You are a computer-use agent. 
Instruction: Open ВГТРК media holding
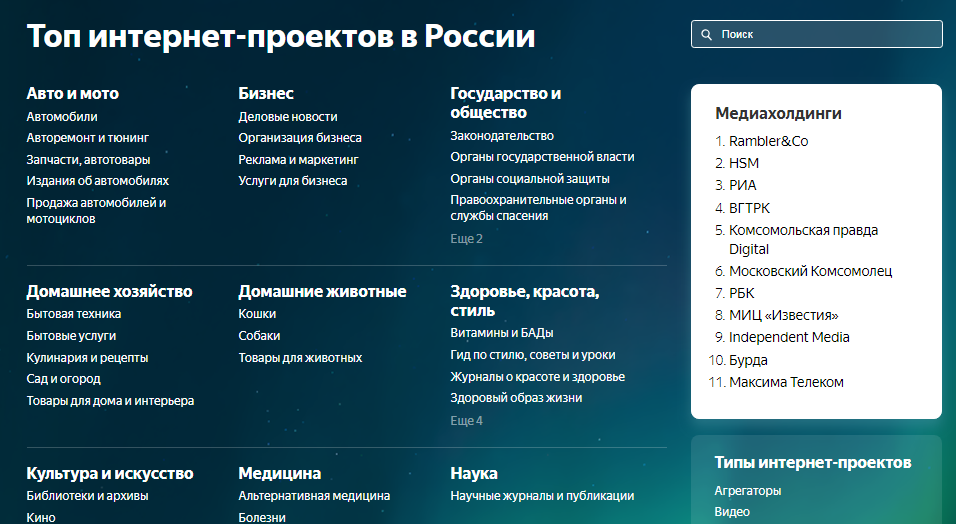[750, 208]
